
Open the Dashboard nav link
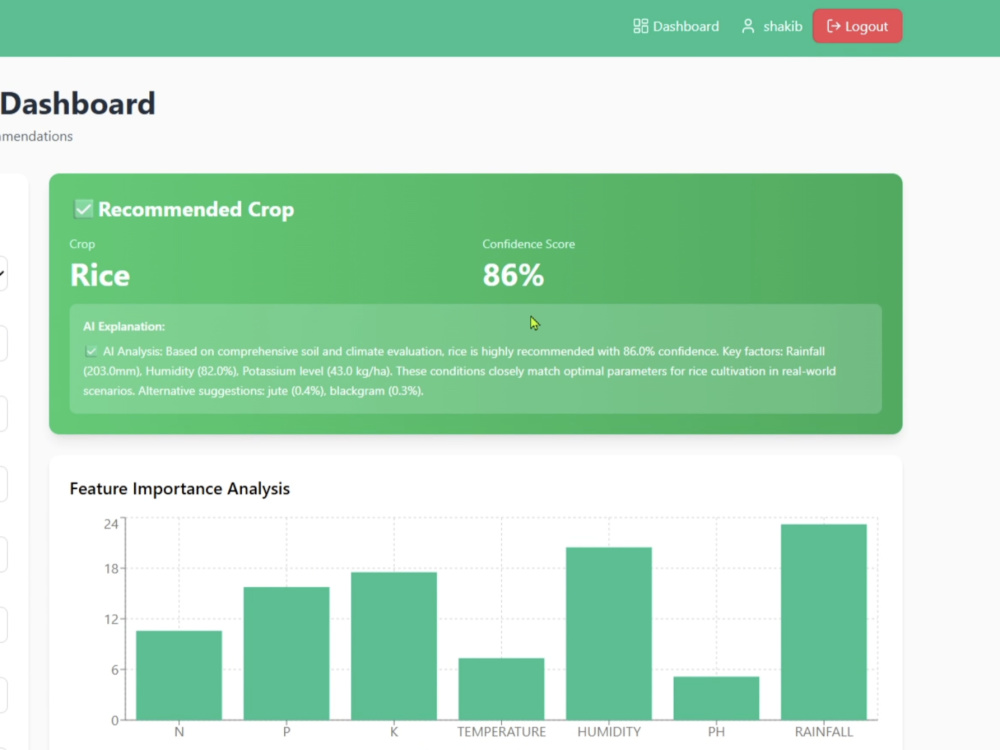click(676, 26)
